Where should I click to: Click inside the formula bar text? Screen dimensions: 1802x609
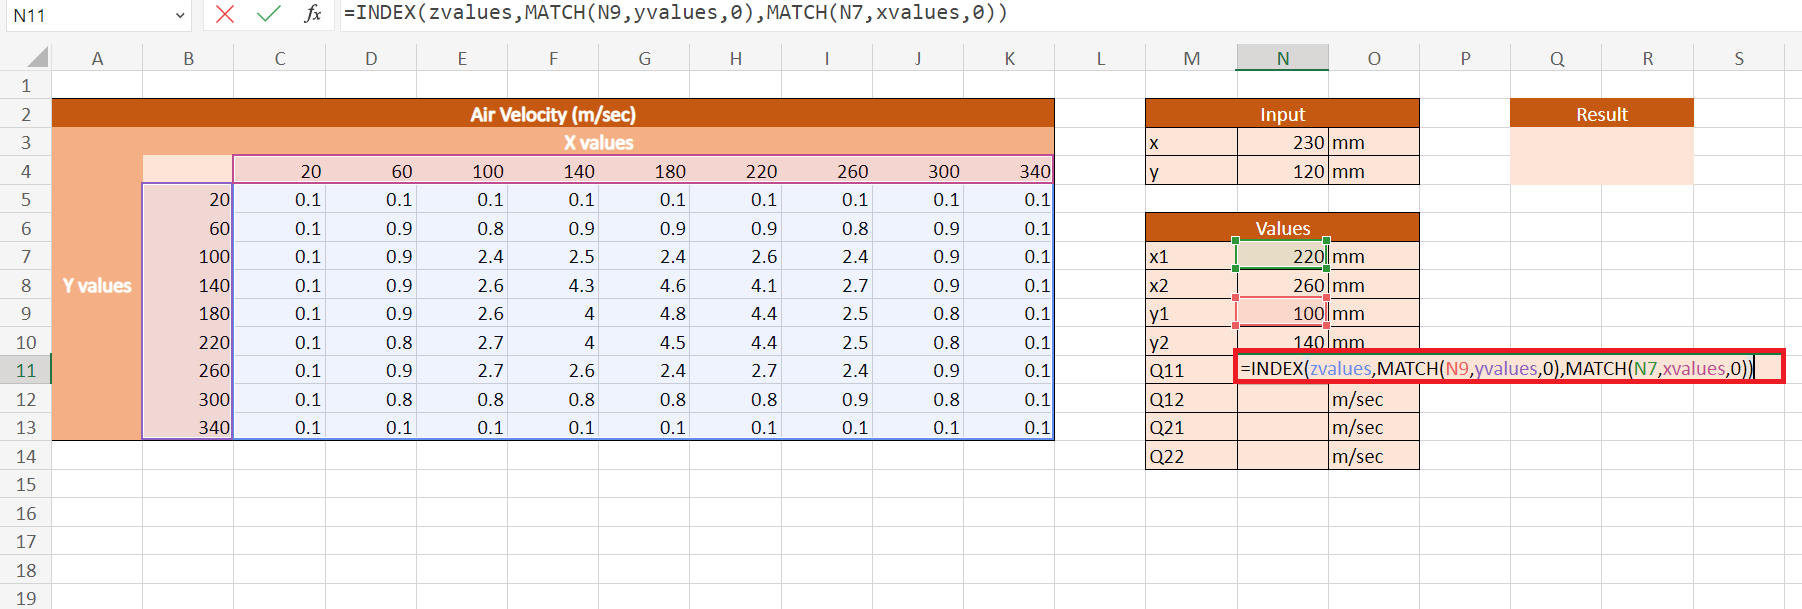click(x=900, y=14)
